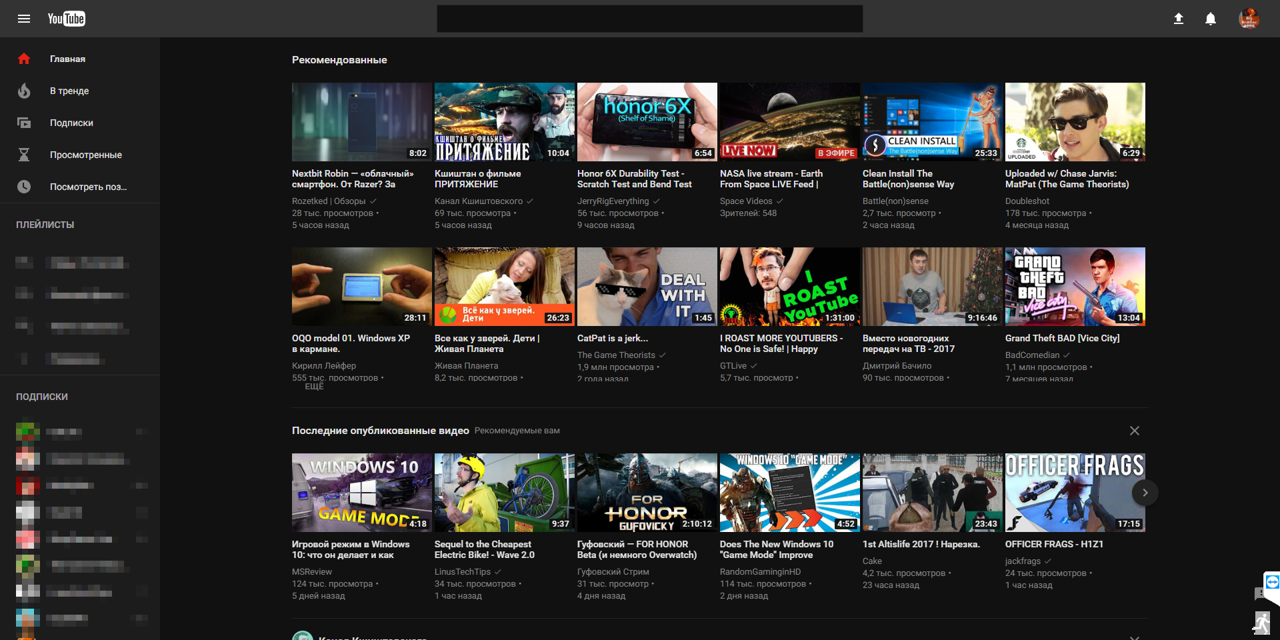Image resolution: width=1280 pixels, height=640 pixels.
Task: Visit the MSReview channel
Action: point(312,572)
